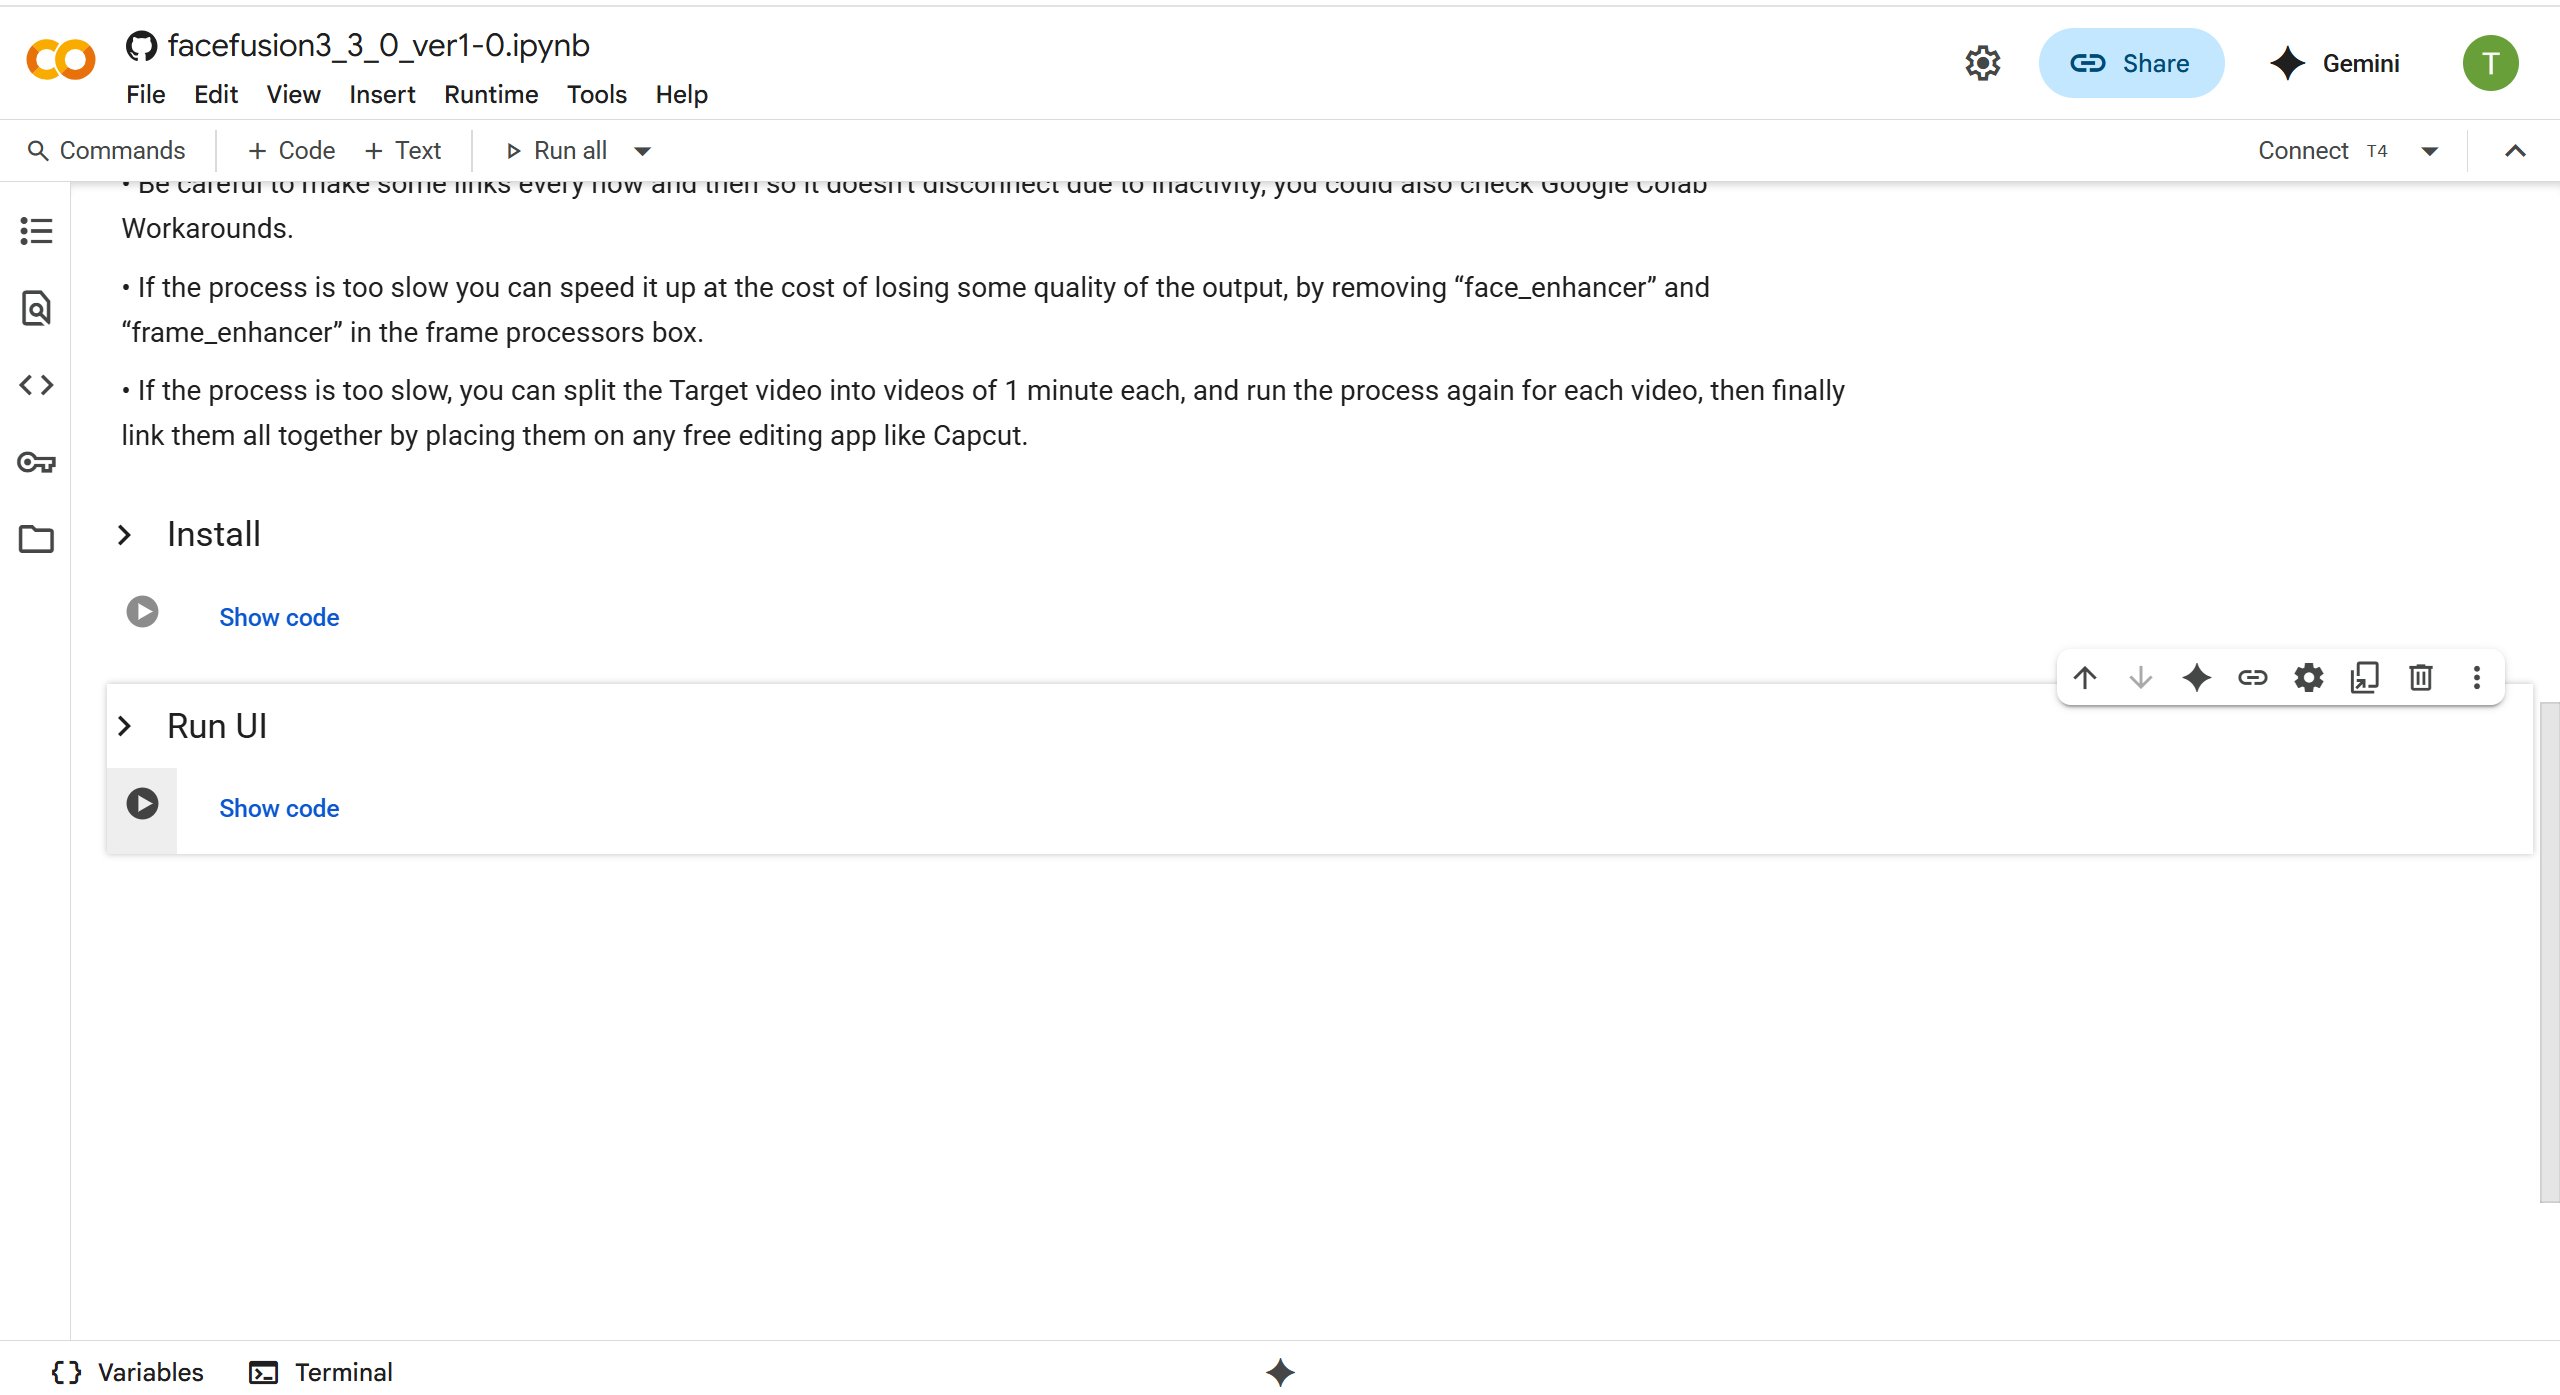Open the find and replace panel
The height and width of the screenshot is (1395, 2560).
(x=36, y=308)
